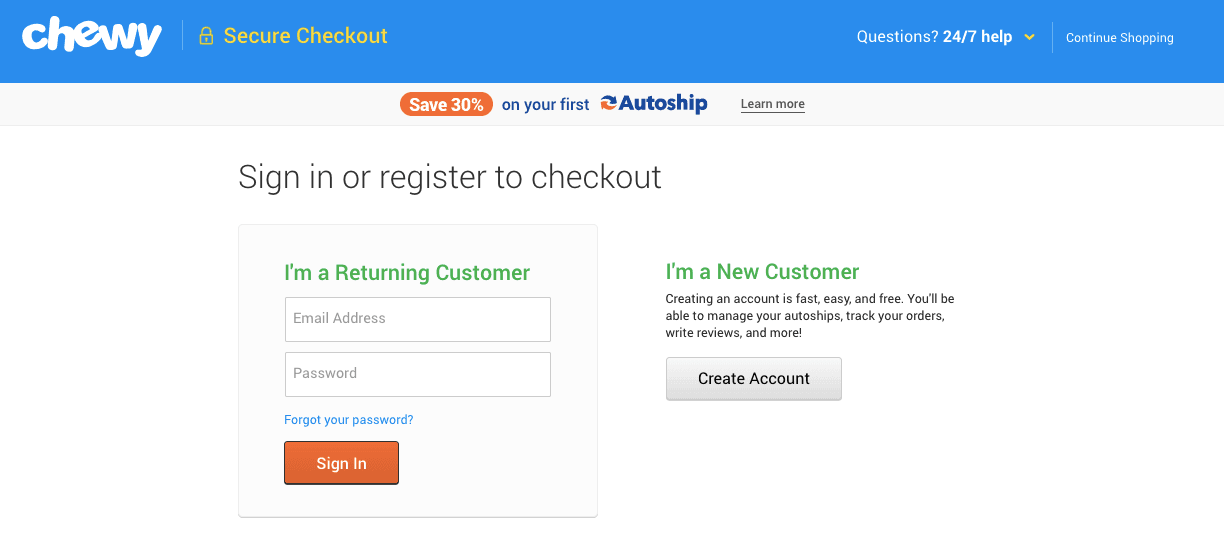Open the Learn more link
This screenshot has width=1224, height=547.
pyautogui.click(x=772, y=104)
